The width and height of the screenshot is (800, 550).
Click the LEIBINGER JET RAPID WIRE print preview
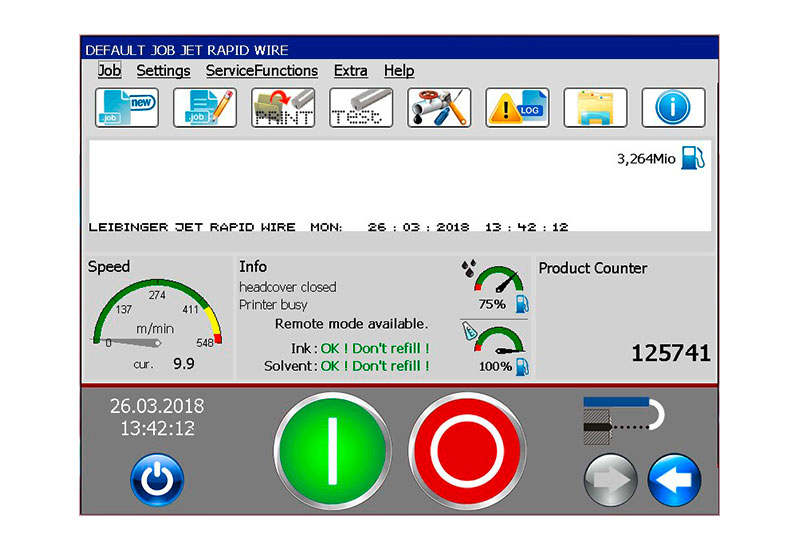pos(328,227)
